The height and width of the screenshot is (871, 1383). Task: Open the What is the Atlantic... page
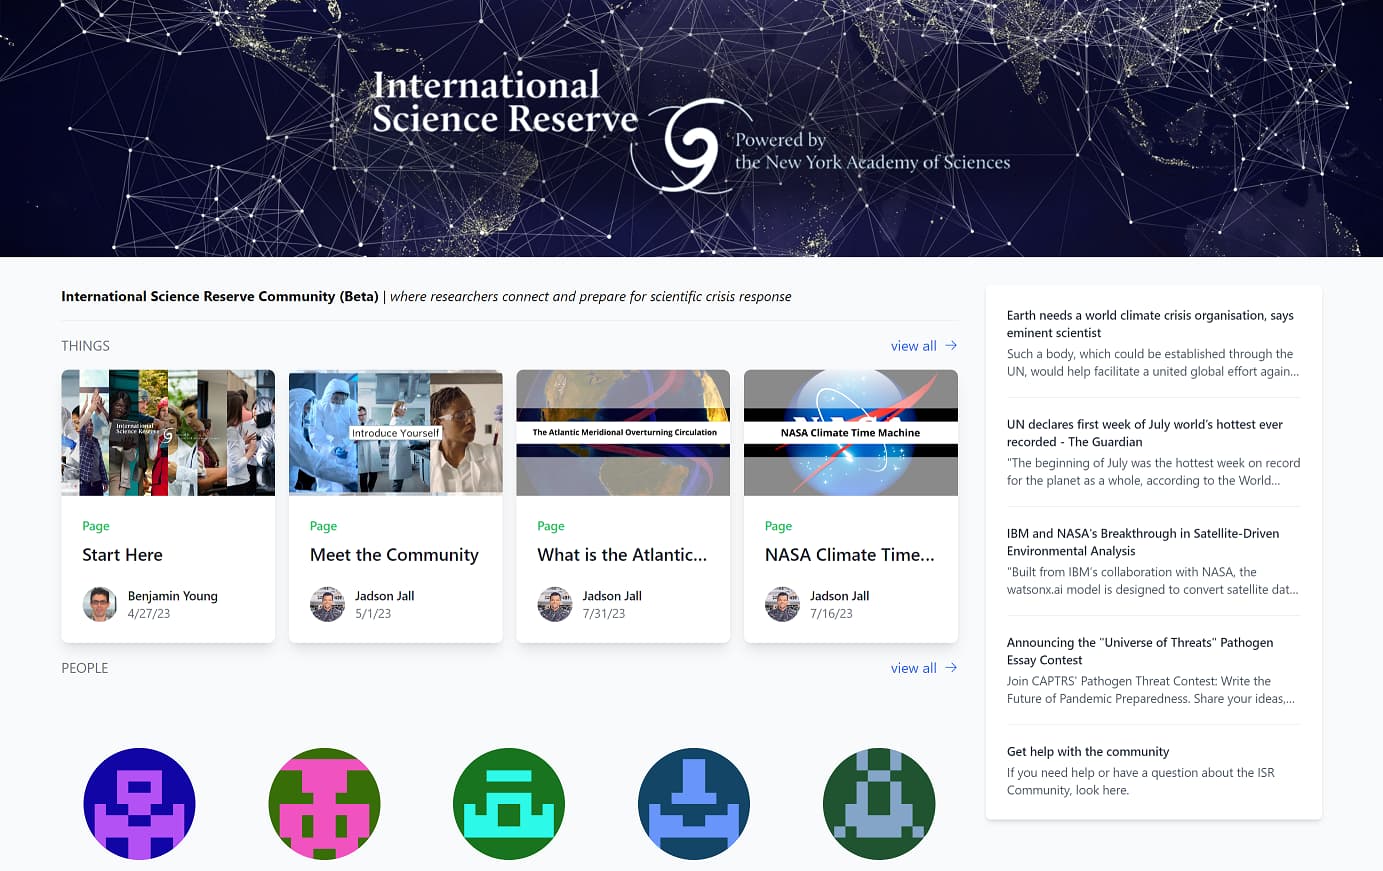click(x=622, y=555)
